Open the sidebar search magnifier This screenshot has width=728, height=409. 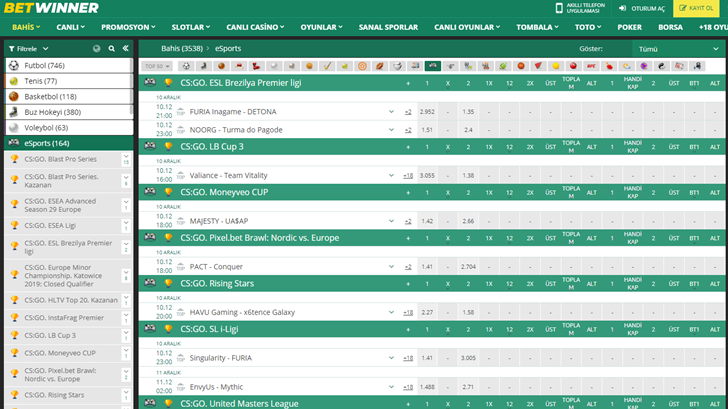pos(111,48)
